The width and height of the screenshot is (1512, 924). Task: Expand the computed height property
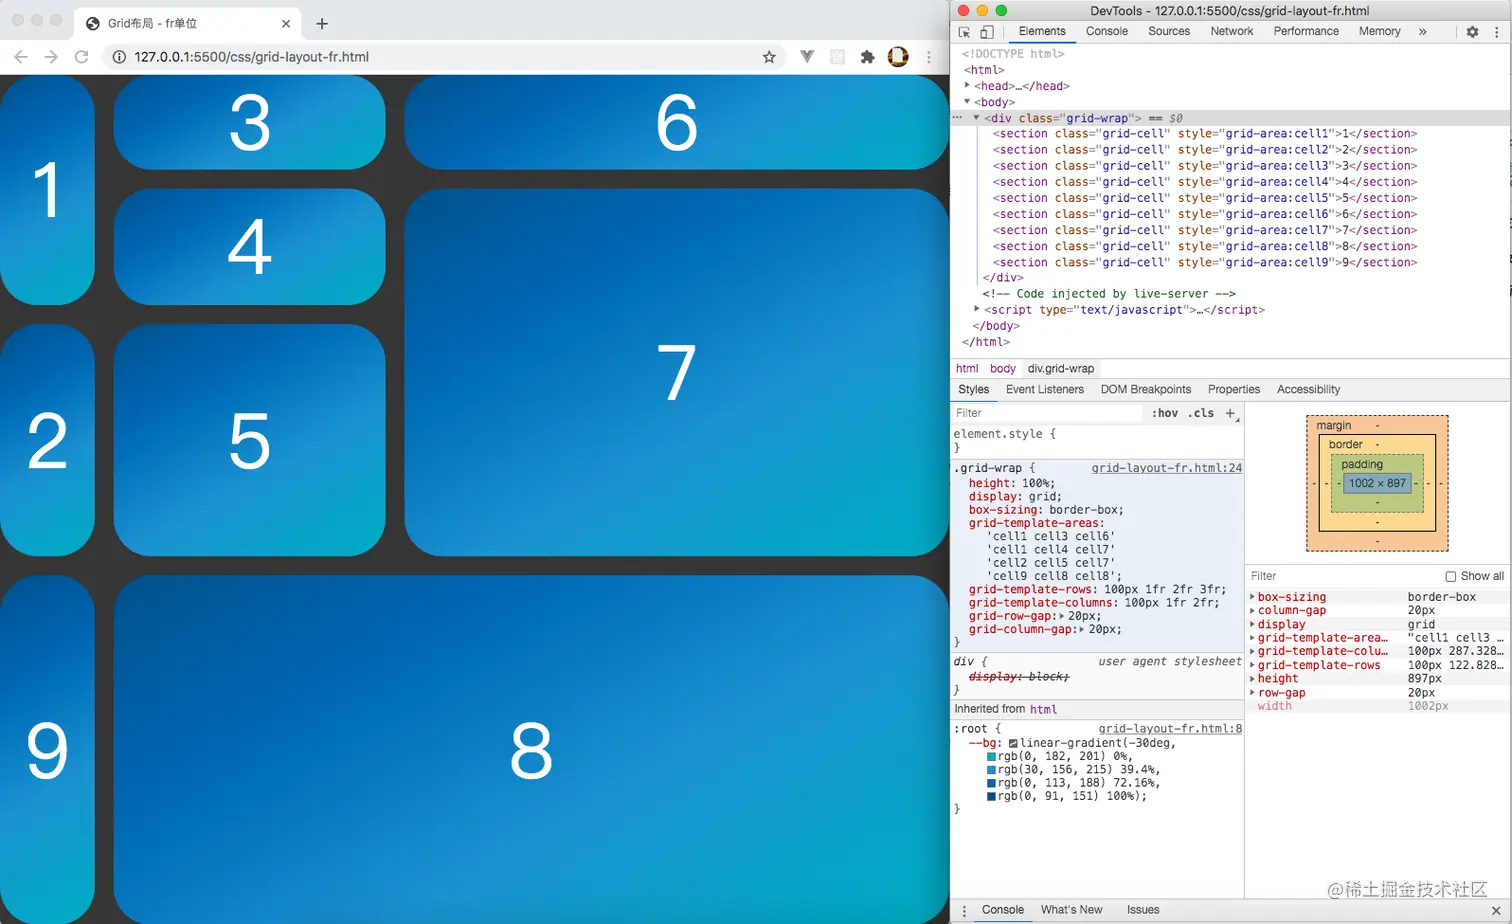pyautogui.click(x=1252, y=679)
